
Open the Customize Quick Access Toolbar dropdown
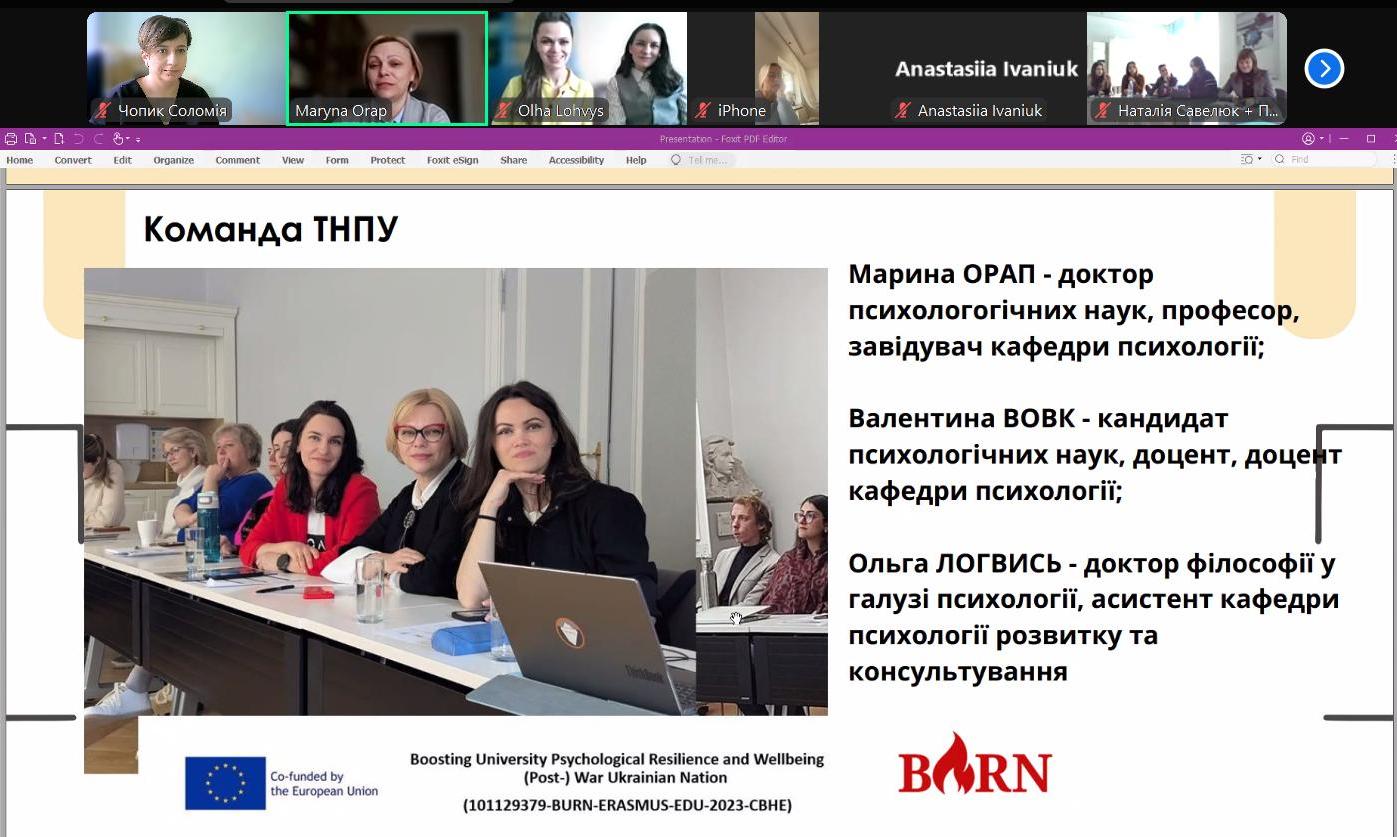[x=138, y=139]
